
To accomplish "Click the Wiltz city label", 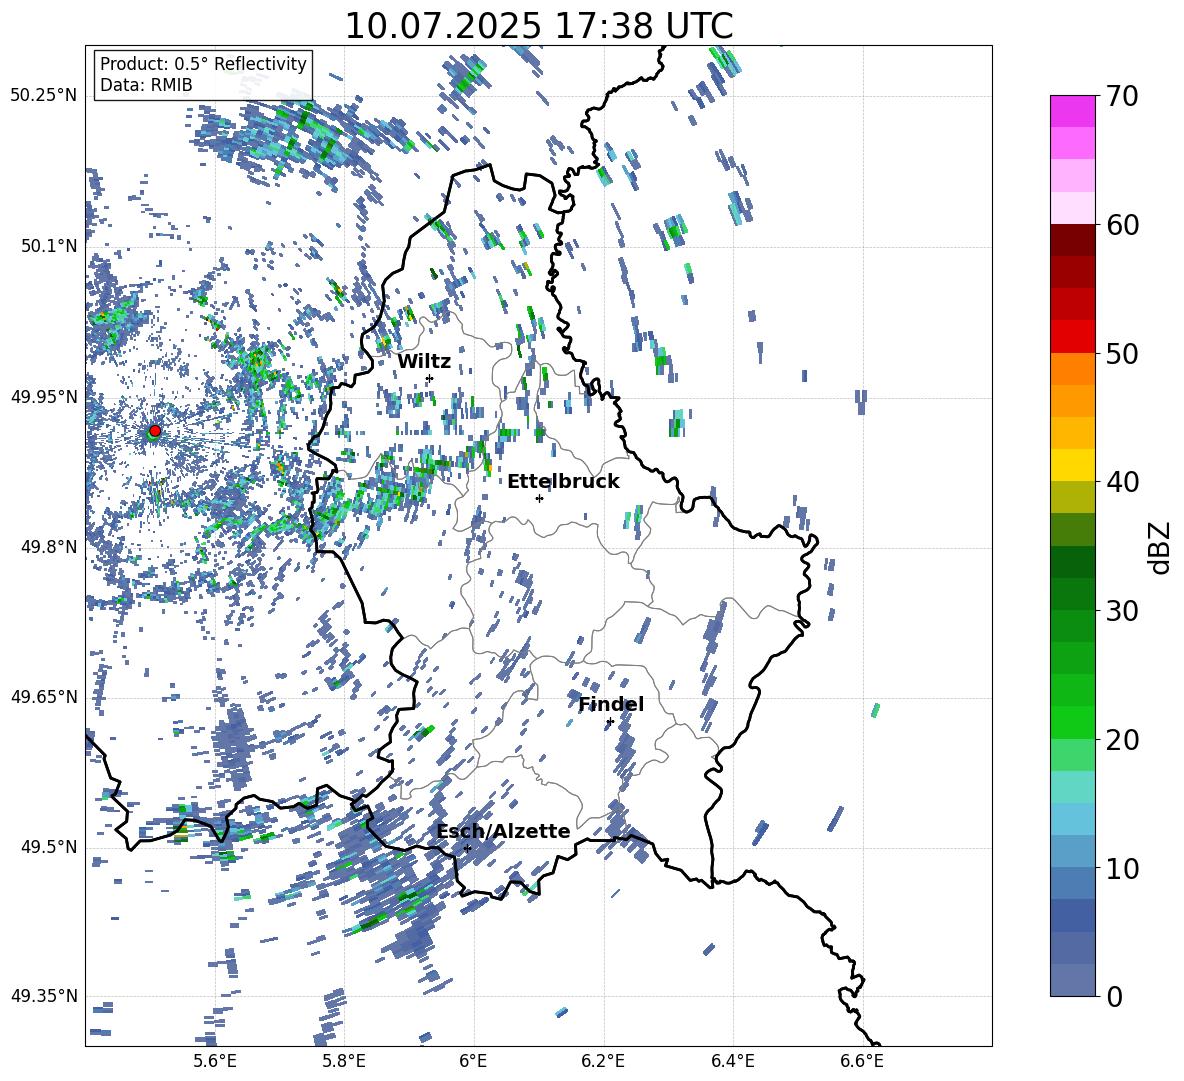I will pos(424,362).
